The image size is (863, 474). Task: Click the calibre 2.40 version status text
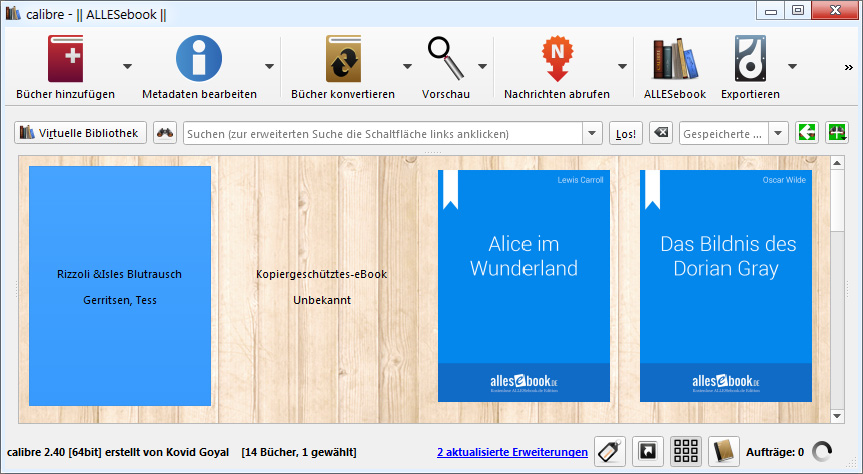point(118,452)
